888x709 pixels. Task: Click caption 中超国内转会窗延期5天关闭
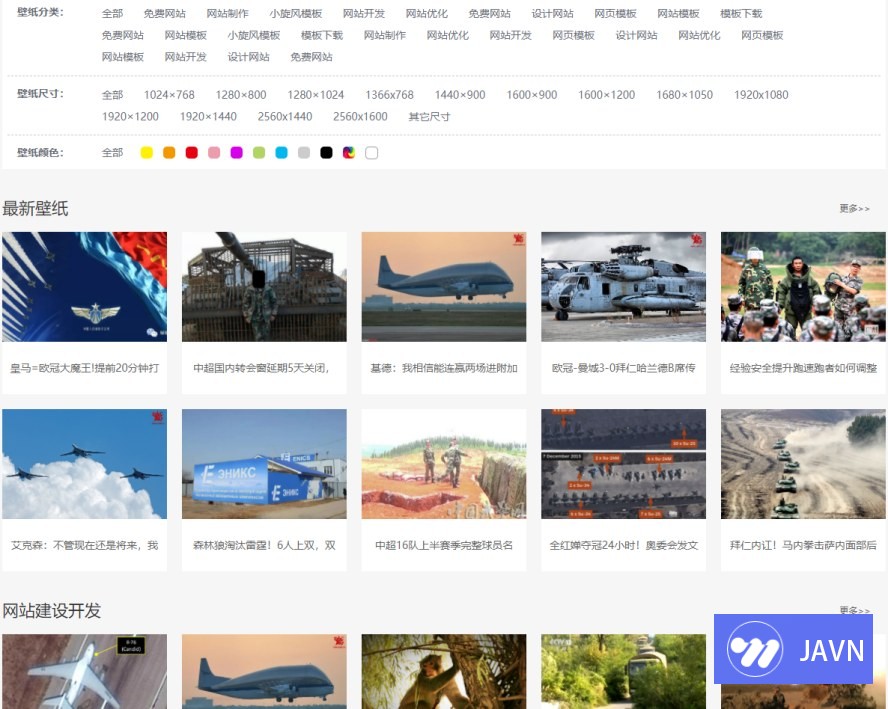click(x=261, y=368)
